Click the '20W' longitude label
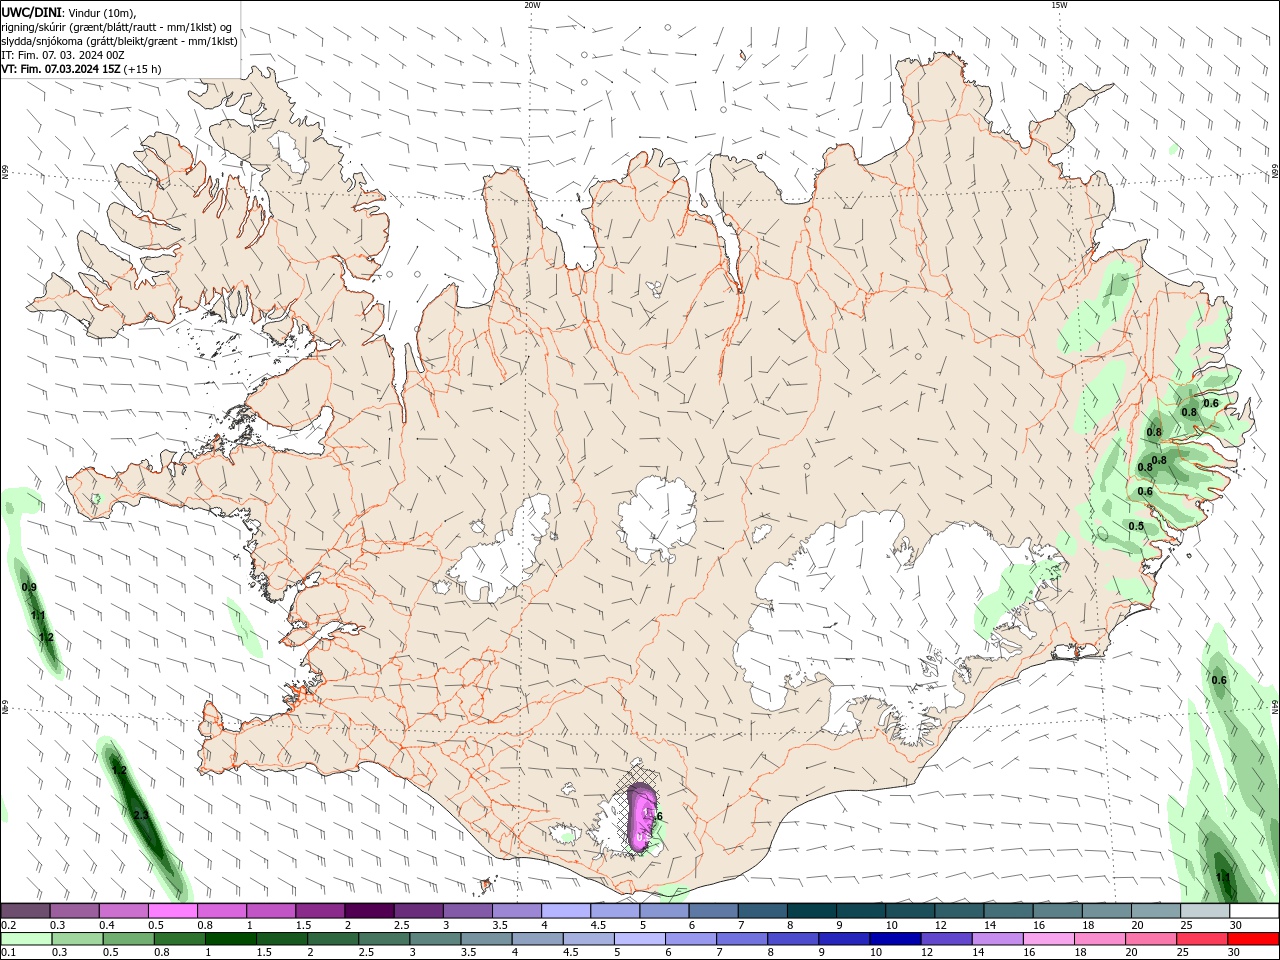The height and width of the screenshot is (960, 1280). pos(532,5)
